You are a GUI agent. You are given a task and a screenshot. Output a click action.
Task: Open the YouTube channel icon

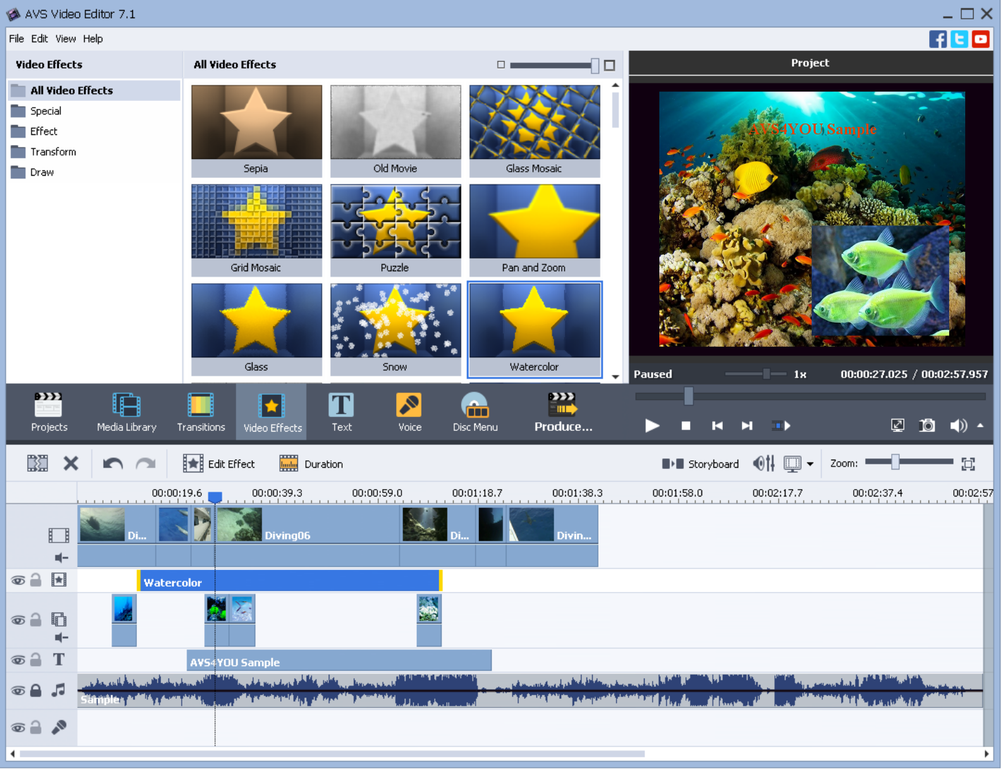[x=981, y=39]
